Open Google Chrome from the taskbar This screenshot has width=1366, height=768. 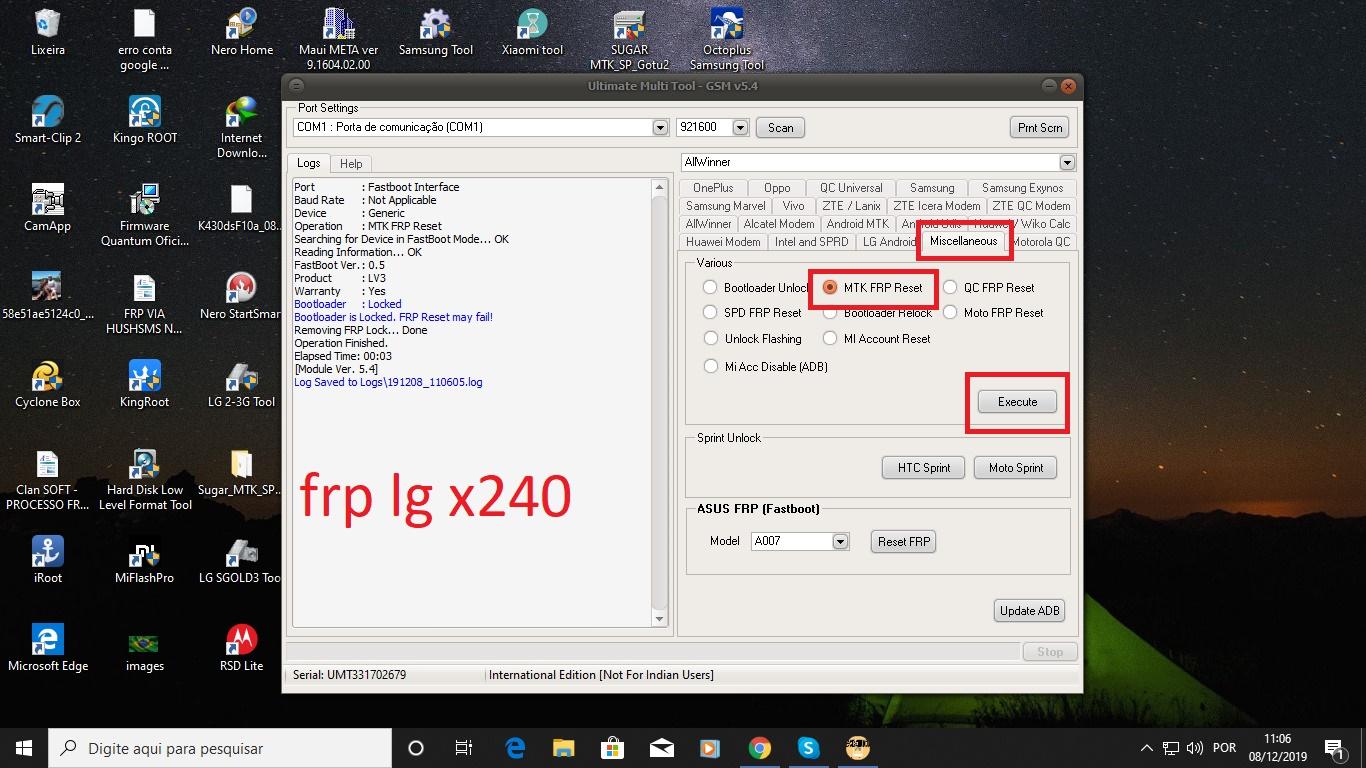[759, 748]
